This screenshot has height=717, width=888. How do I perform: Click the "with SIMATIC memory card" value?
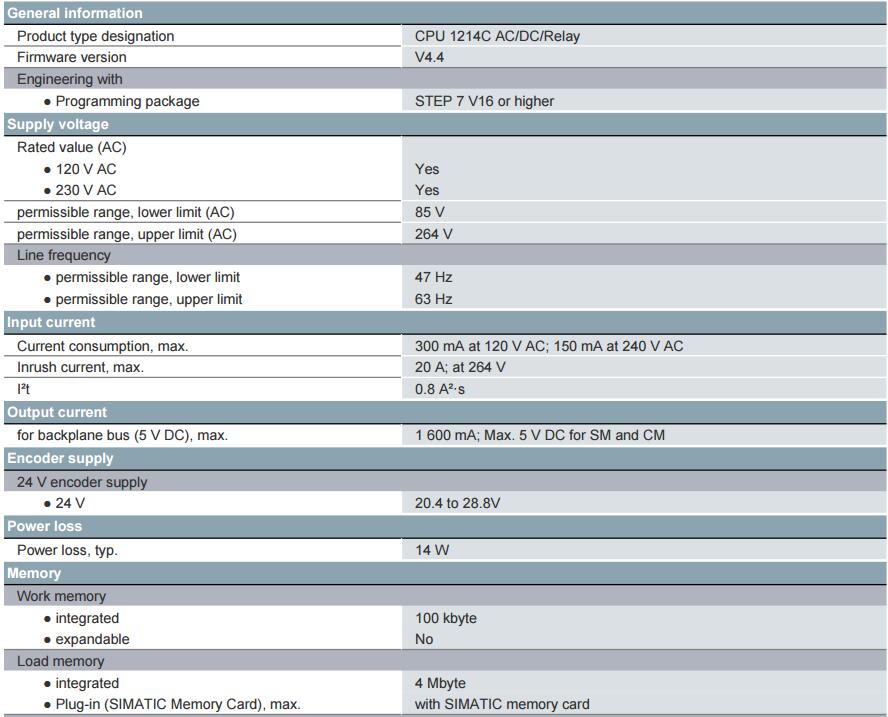[502, 705]
